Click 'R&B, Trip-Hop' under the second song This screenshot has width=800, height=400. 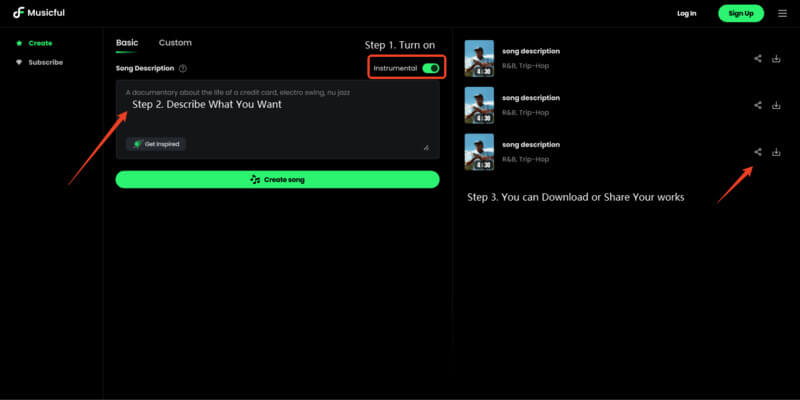click(x=526, y=112)
